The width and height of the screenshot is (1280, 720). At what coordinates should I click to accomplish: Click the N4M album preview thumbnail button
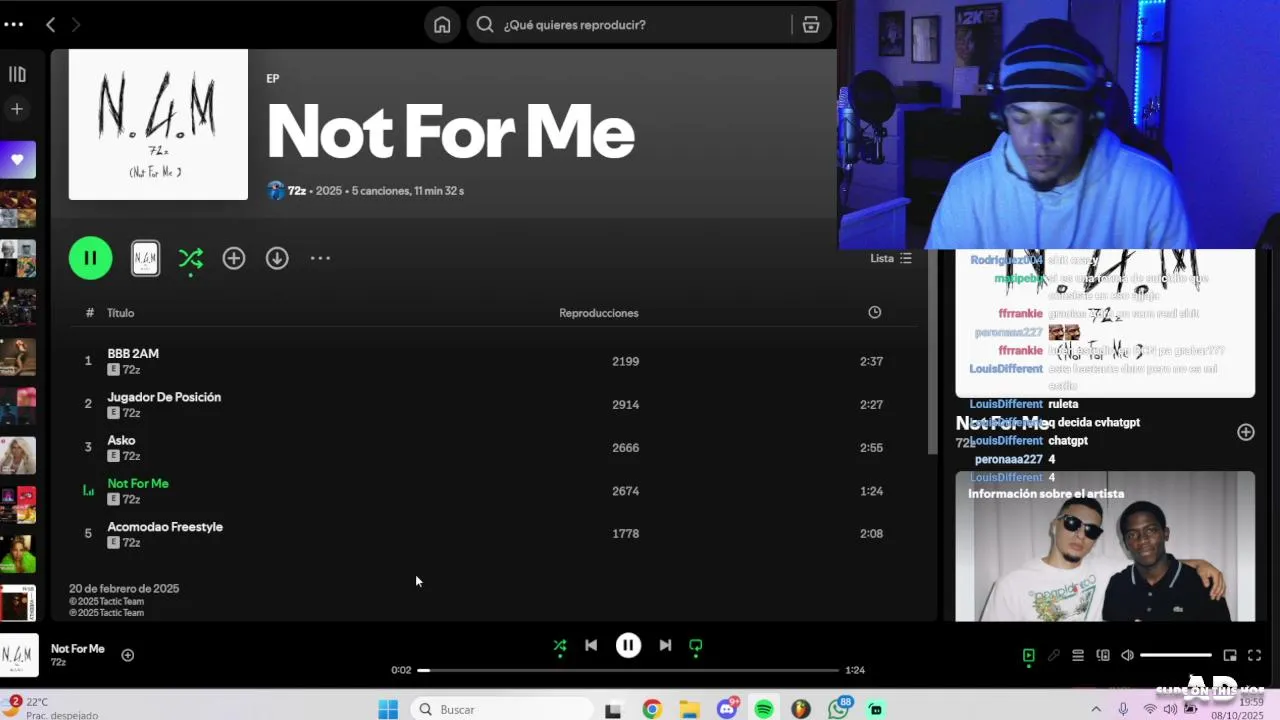click(145, 258)
